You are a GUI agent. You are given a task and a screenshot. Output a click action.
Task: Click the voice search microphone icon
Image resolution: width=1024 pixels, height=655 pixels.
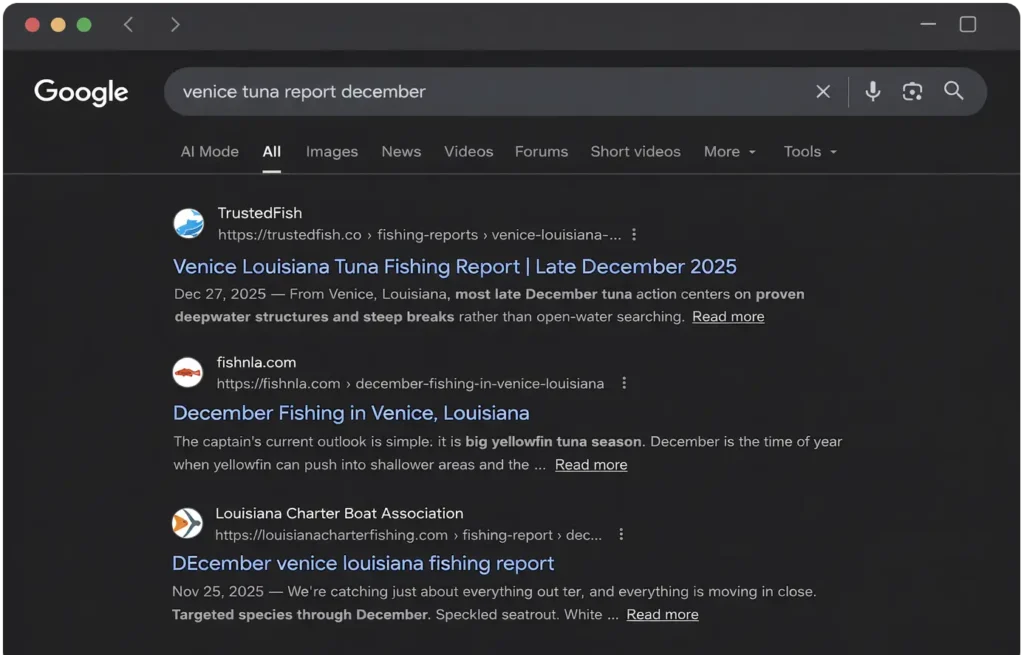(873, 92)
